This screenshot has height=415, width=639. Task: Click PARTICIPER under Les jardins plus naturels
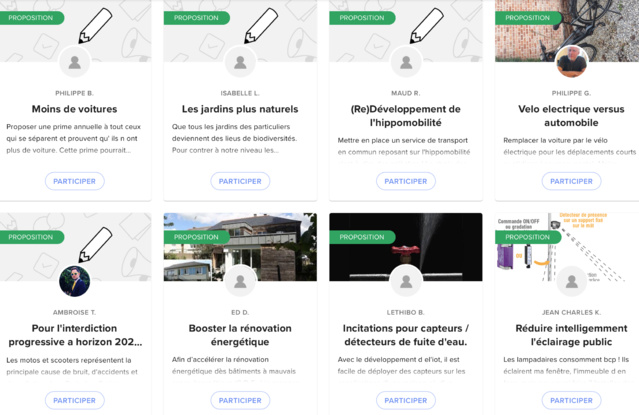[x=240, y=181]
